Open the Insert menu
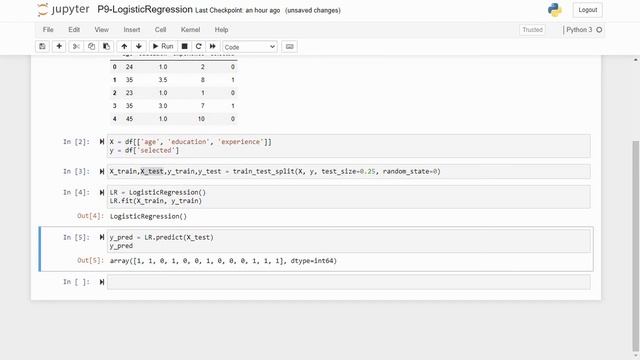Screen dimensions: 640x360 click(131, 30)
